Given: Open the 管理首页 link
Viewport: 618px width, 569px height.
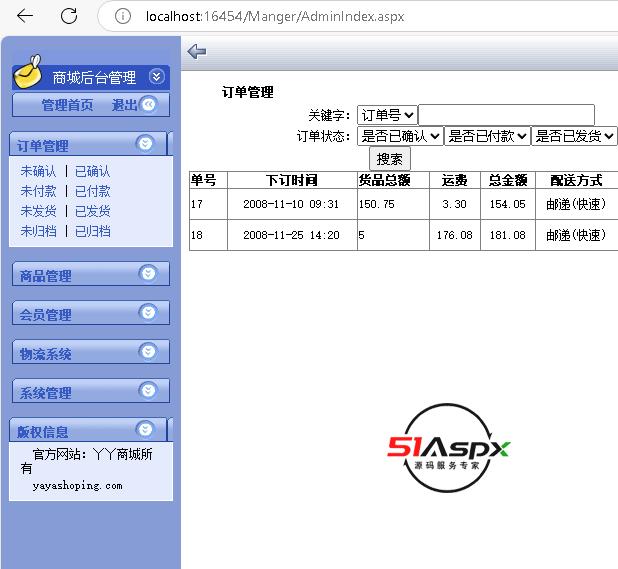Looking at the screenshot, I should click(x=67, y=105).
